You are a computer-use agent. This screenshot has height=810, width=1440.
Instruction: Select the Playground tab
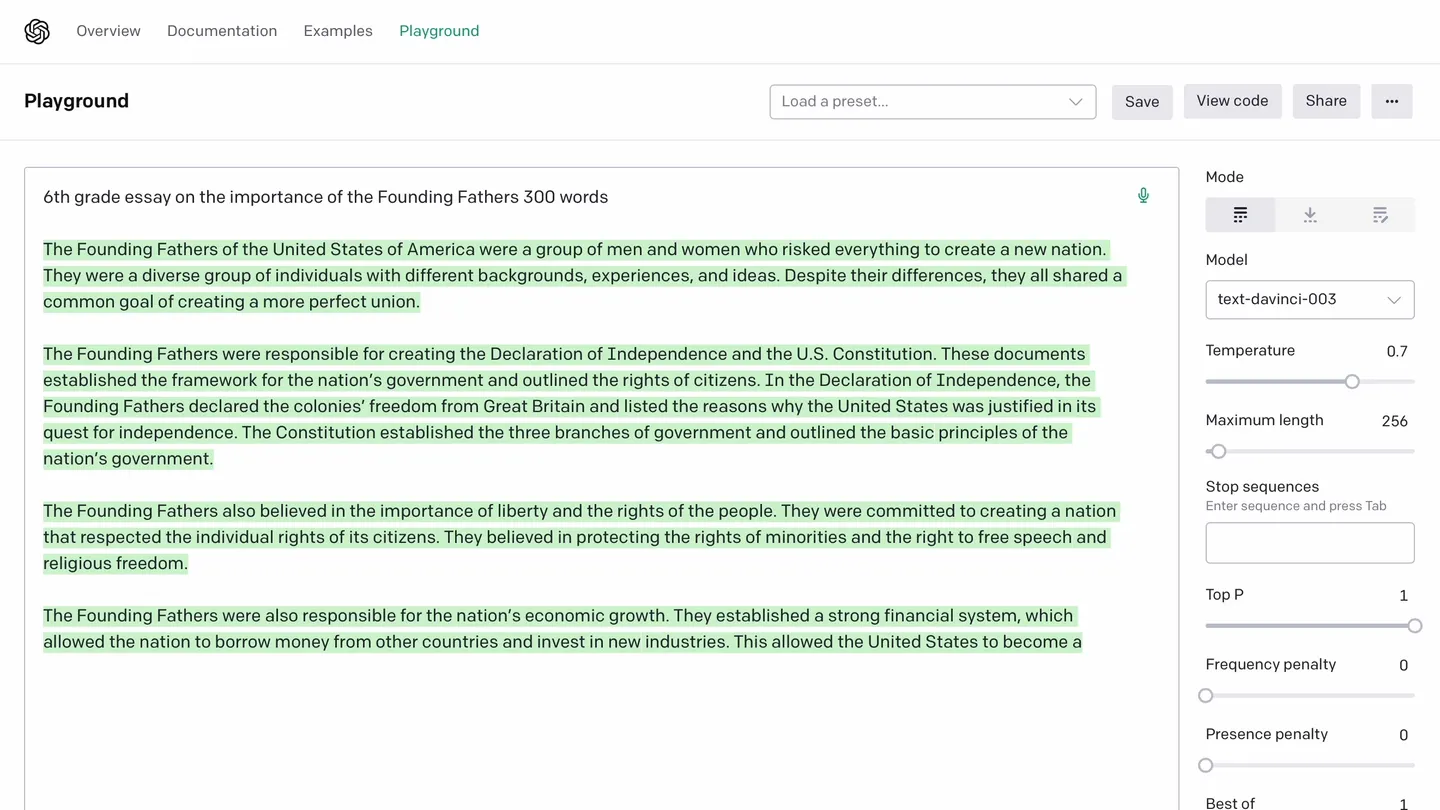pos(439,31)
